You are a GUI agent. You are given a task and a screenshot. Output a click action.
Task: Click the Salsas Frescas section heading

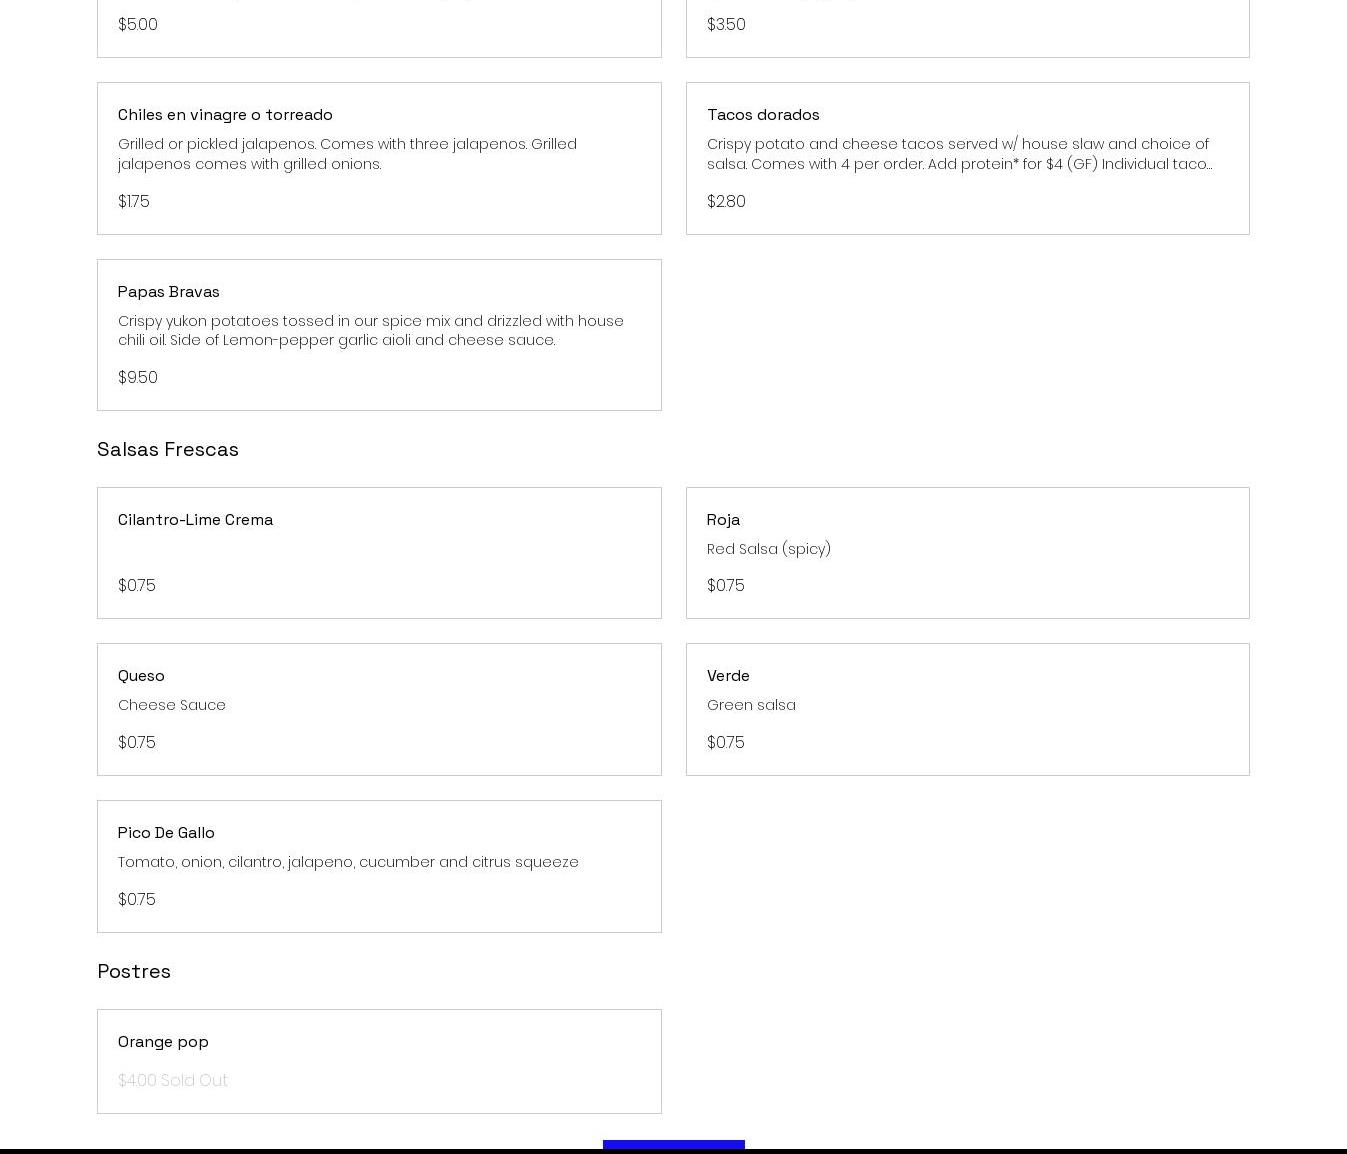[168, 449]
